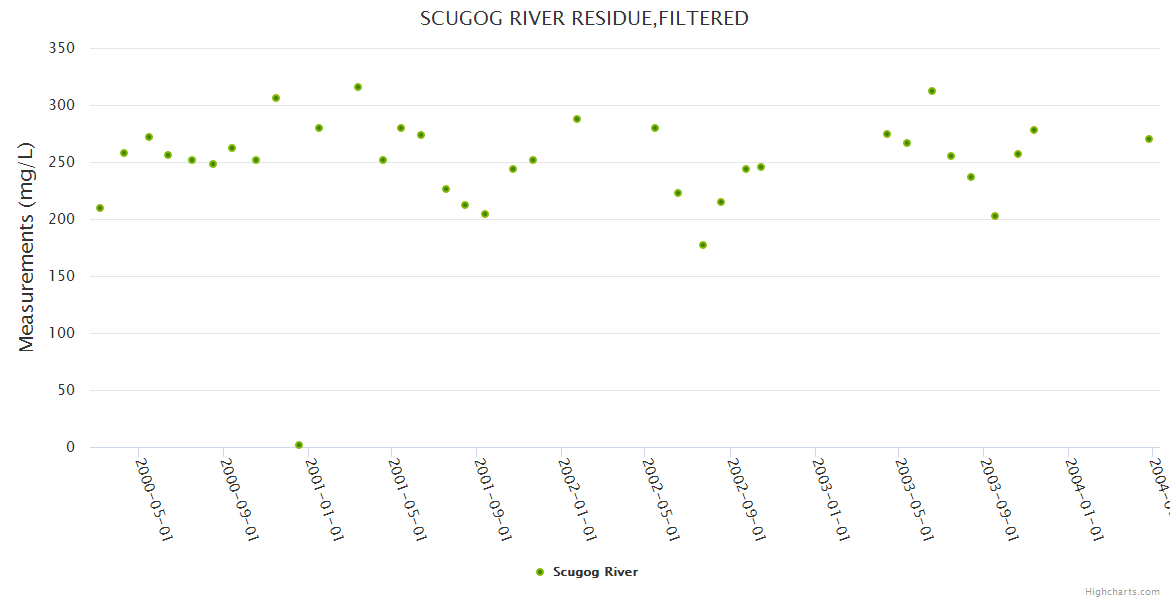Open the Highcharts.com credits link
Viewport: 1170px width, 600px height.
tap(1122, 591)
